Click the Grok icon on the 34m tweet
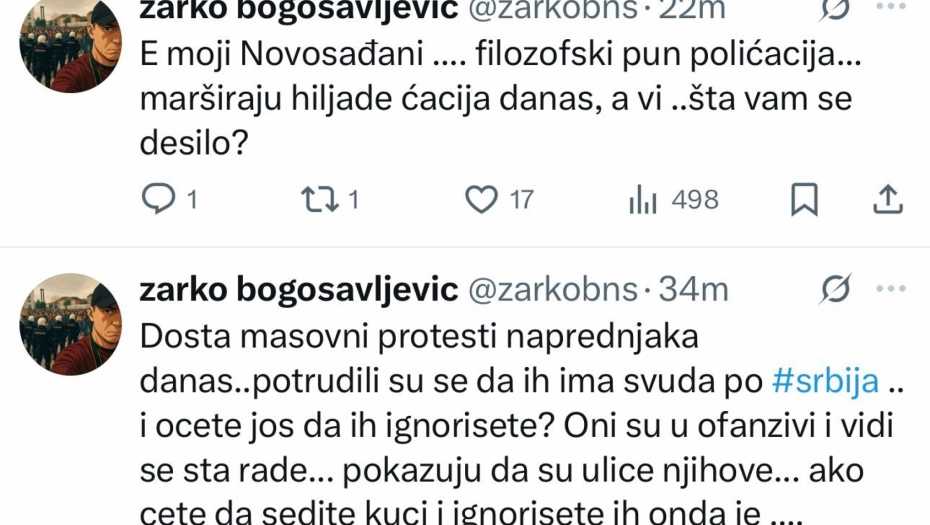930x525 pixels. (834, 290)
